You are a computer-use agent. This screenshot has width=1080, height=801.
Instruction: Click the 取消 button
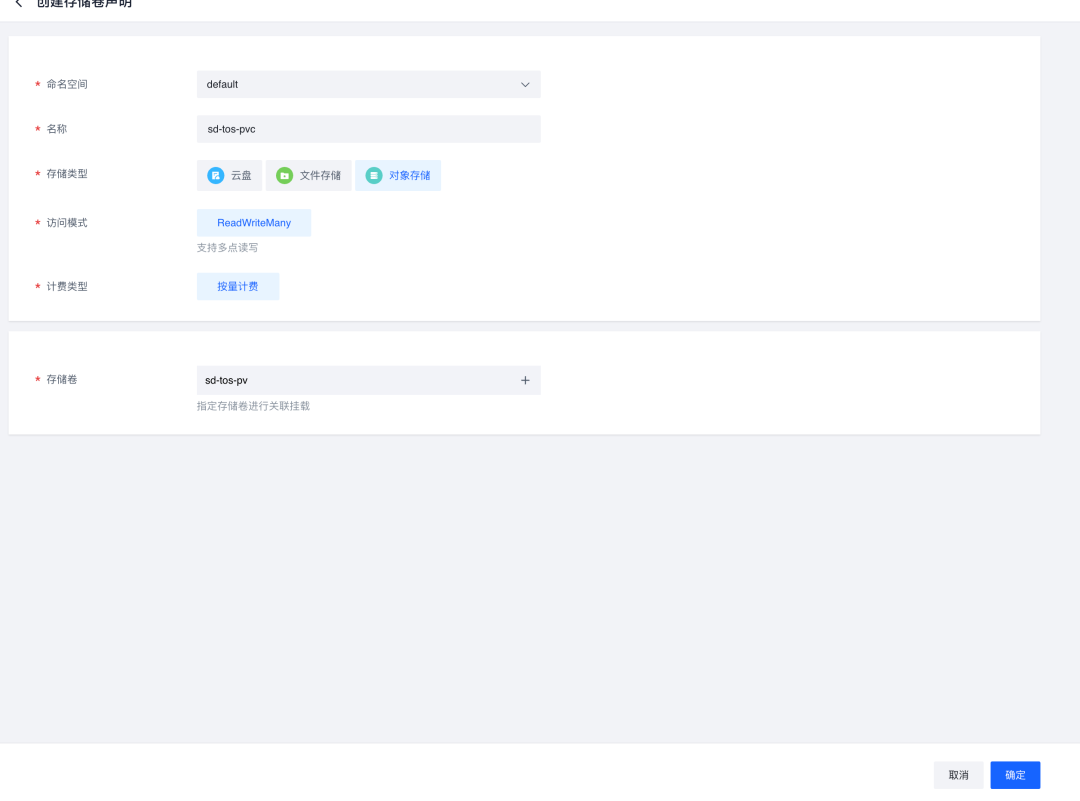click(x=958, y=775)
